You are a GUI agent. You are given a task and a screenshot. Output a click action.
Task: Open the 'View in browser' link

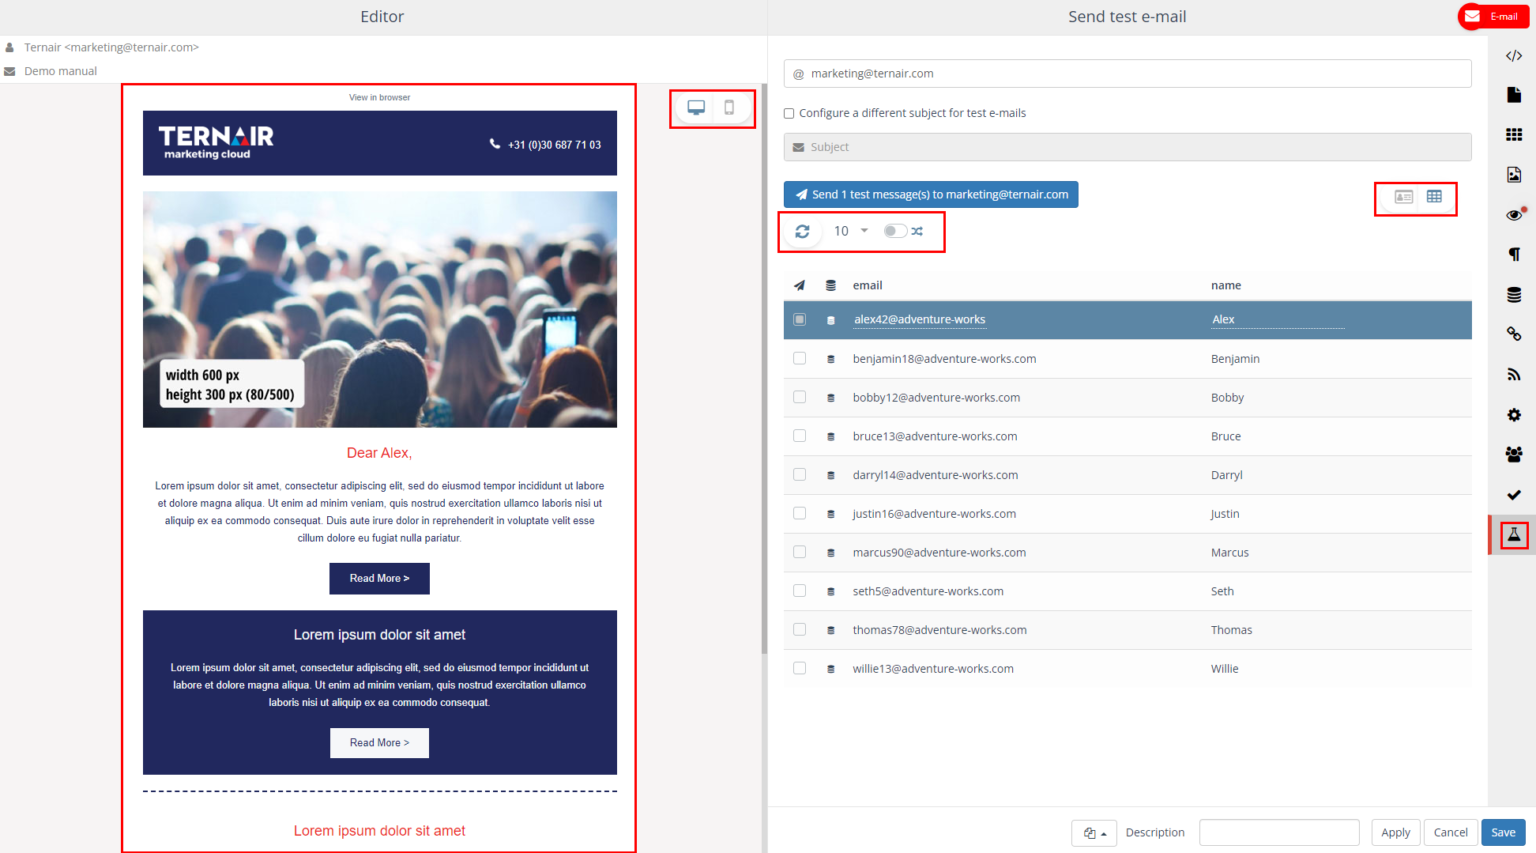pos(380,98)
